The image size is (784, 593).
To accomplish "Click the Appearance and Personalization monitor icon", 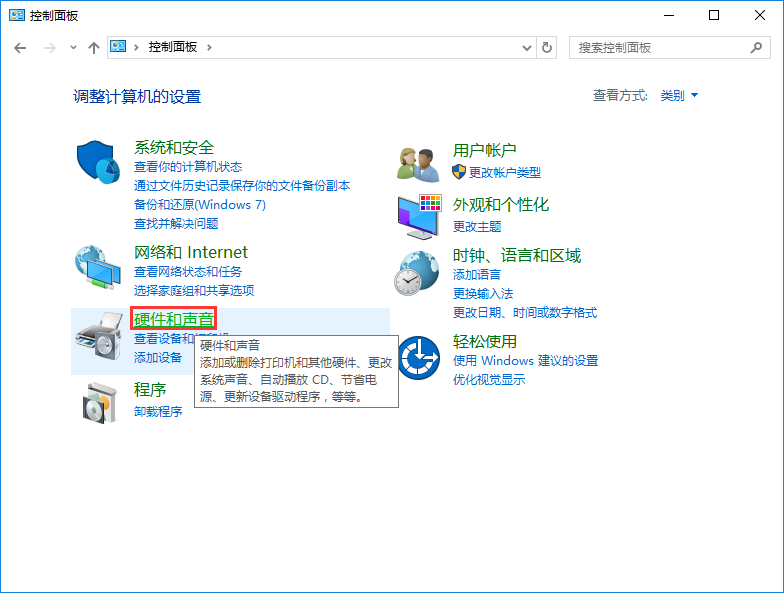I will click(418, 215).
